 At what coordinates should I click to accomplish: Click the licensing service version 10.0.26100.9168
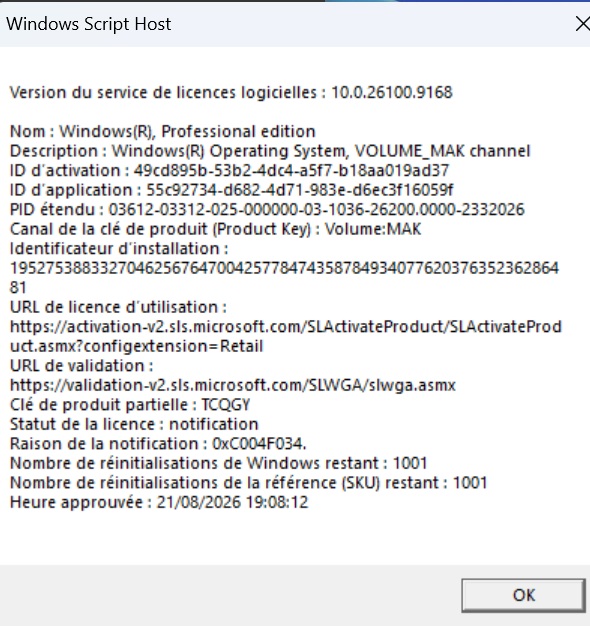tap(392, 93)
